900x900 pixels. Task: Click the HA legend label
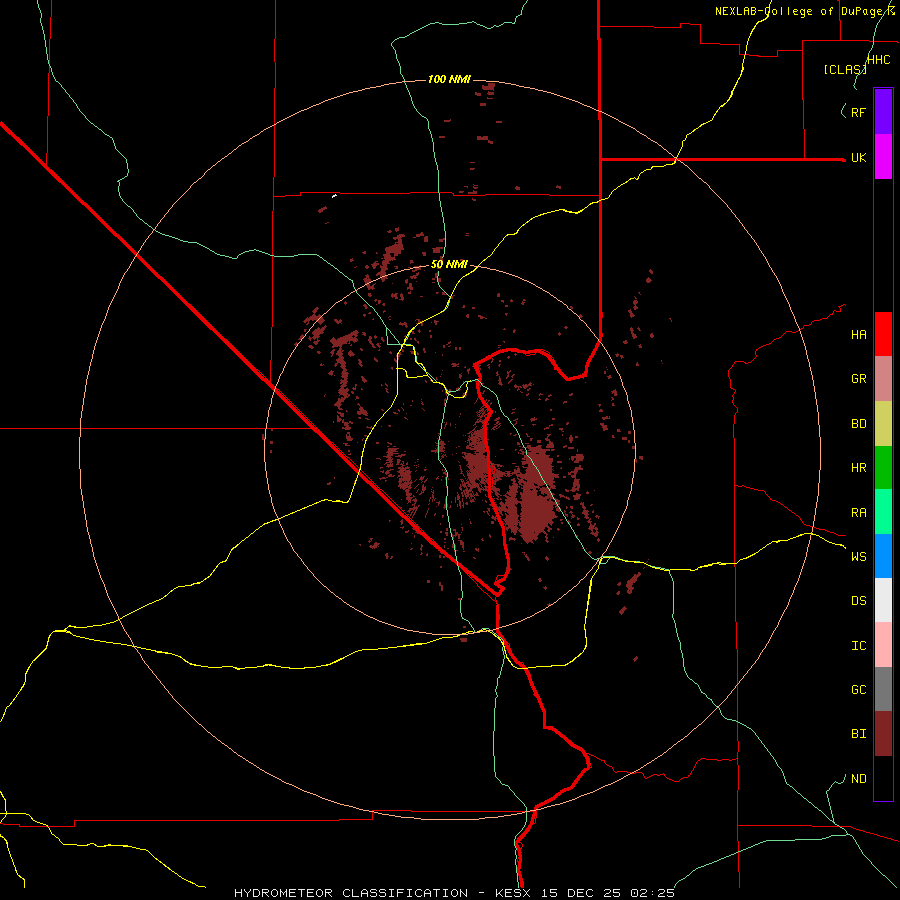858,335
